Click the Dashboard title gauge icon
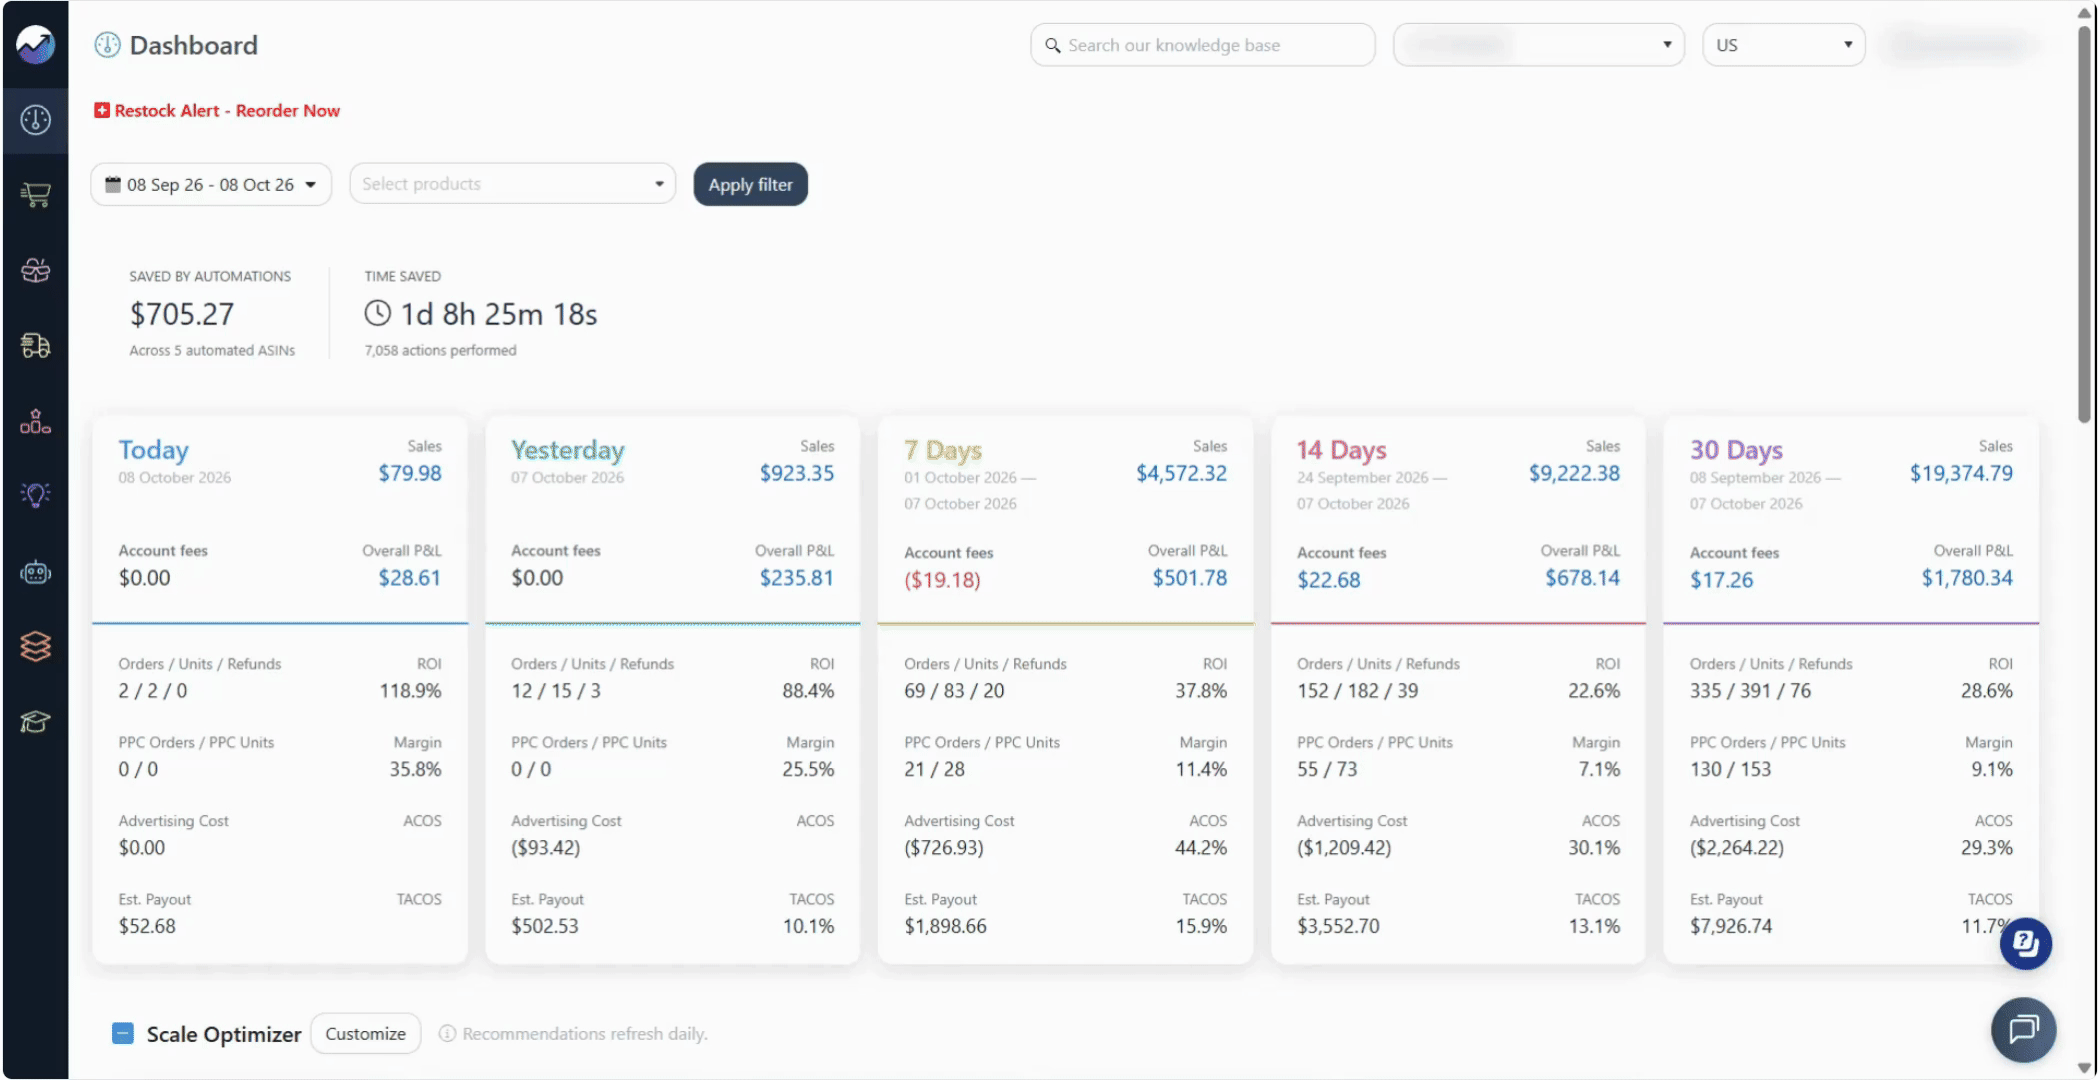Screen dimensions: 2100x1080 point(107,45)
